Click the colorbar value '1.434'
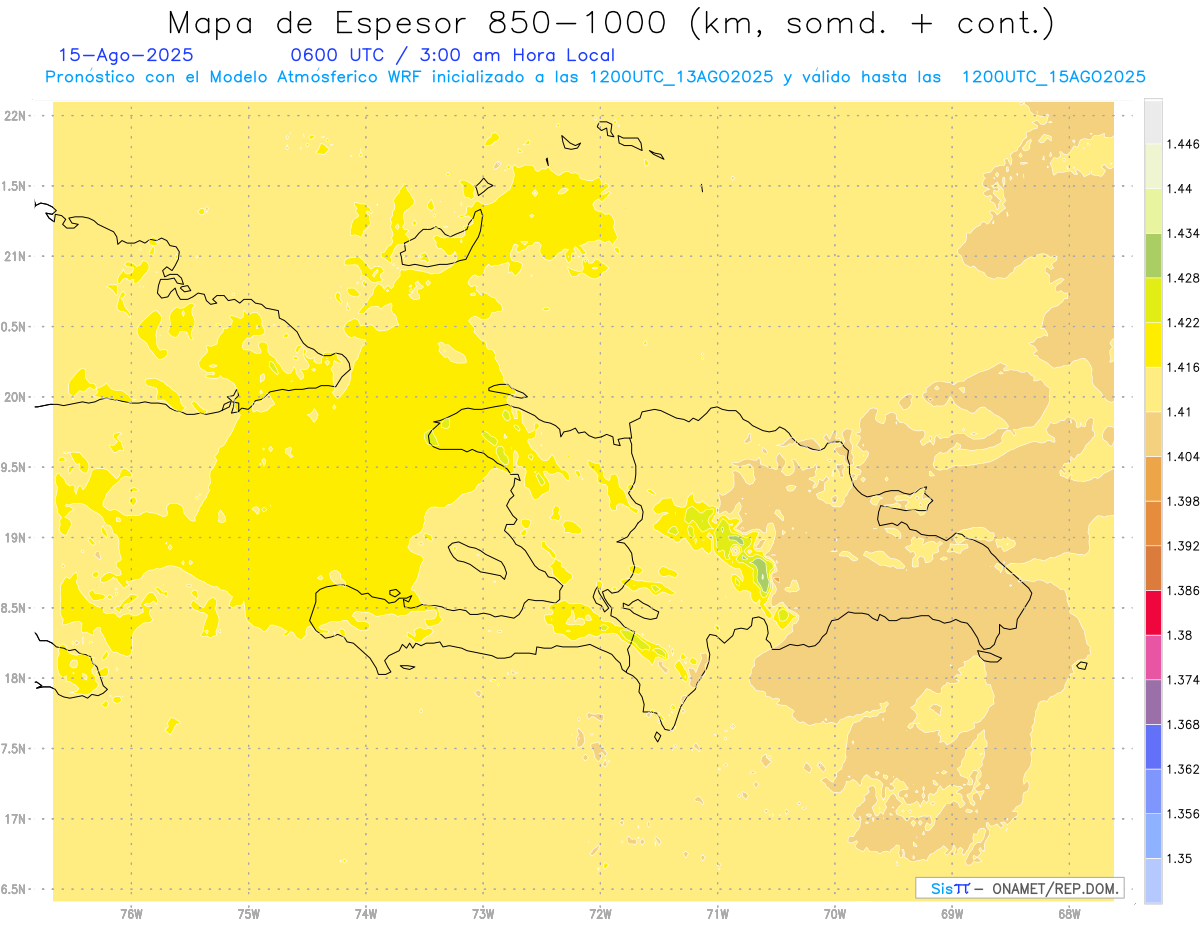This screenshot has height=927, width=1200. [1184, 233]
